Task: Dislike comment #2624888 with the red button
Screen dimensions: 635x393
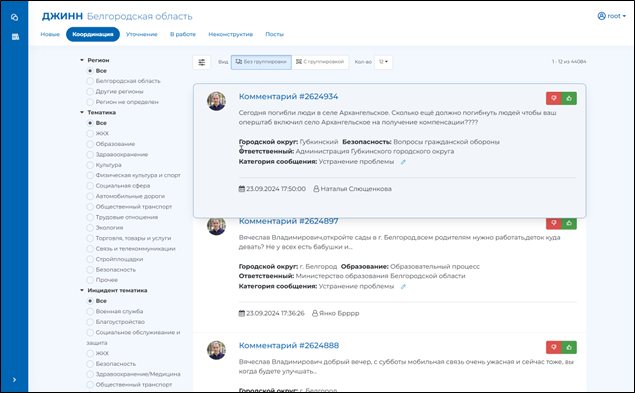Action: (554, 347)
